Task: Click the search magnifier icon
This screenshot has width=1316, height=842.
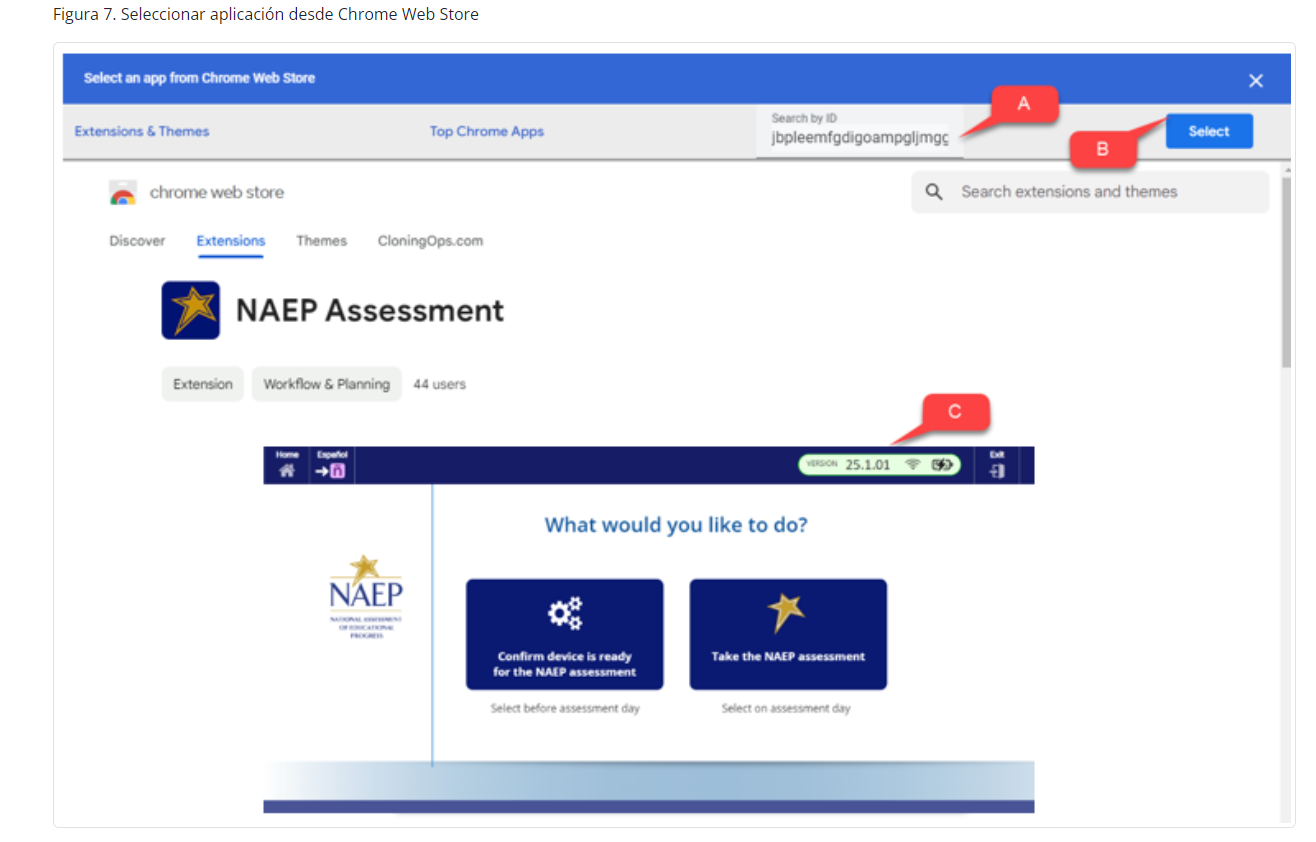Action: click(934, 192)
